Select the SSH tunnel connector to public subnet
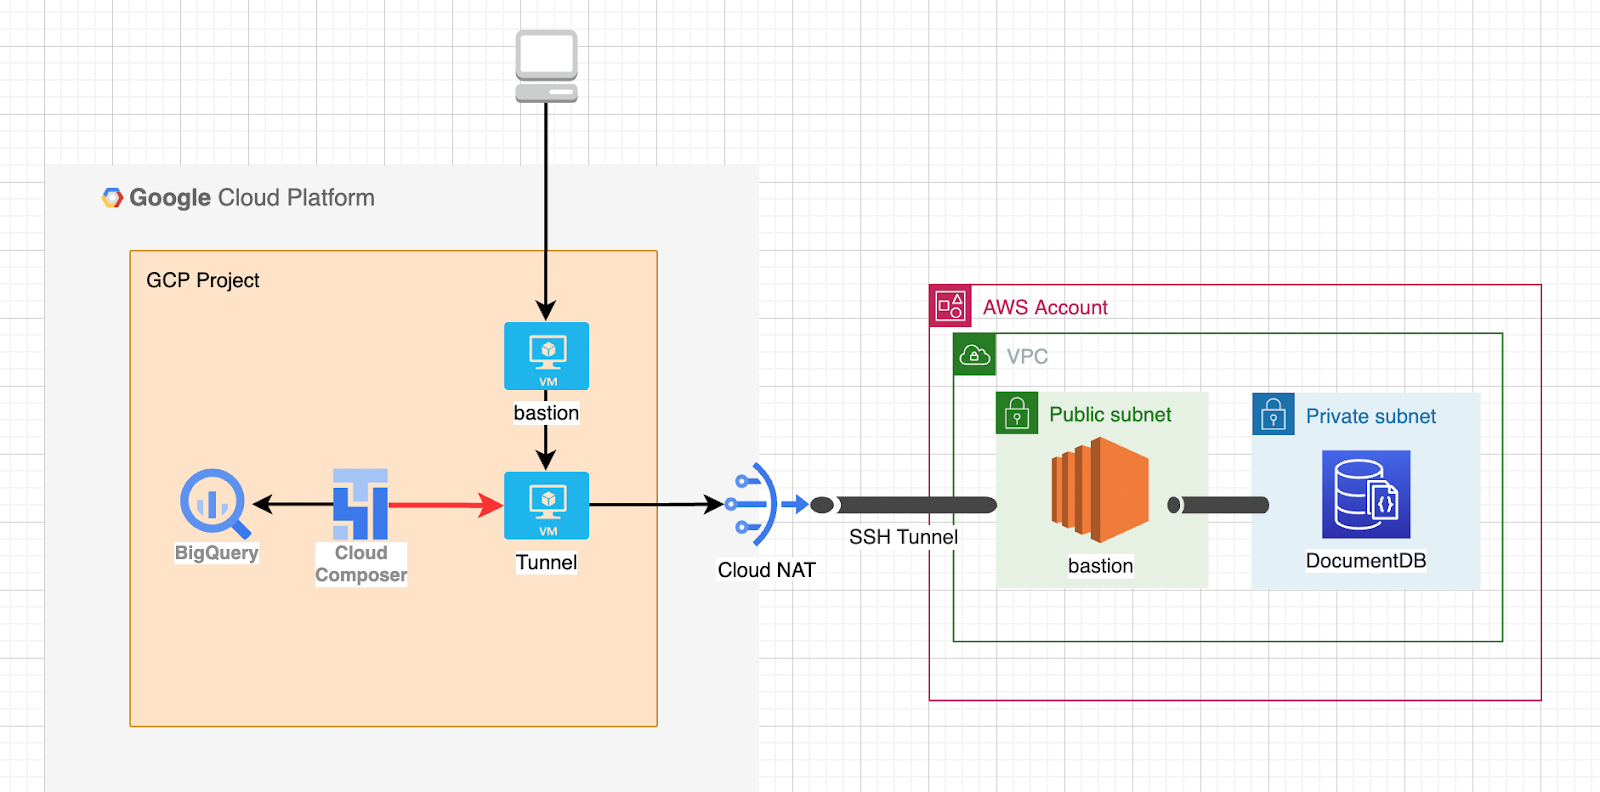Image resolution: width=1600 pixels, height=792 pixels. 903,505
